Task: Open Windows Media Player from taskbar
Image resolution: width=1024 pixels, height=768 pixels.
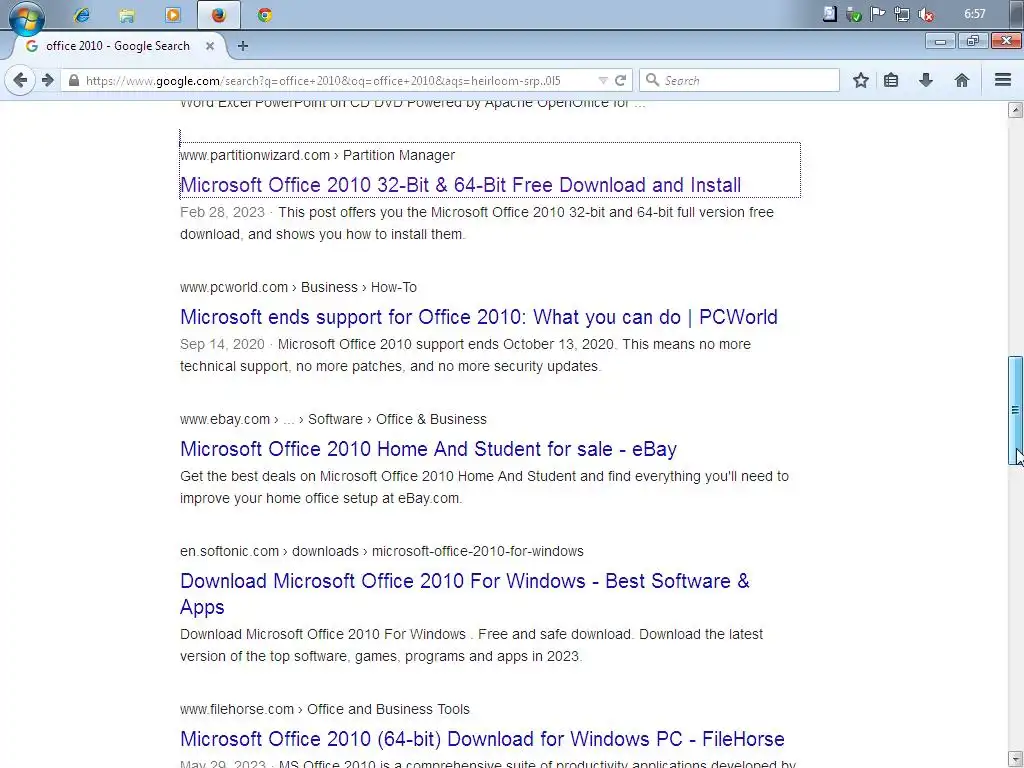Action: [172, 15]
